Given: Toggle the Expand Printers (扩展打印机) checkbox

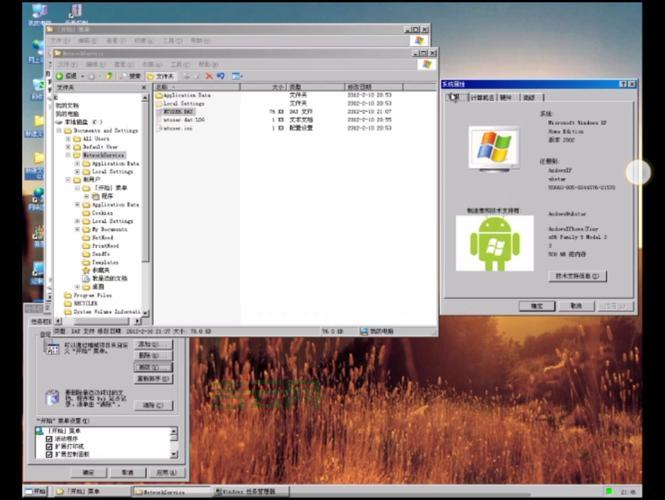Looking at the screenshot, I should tap(49, 447).
